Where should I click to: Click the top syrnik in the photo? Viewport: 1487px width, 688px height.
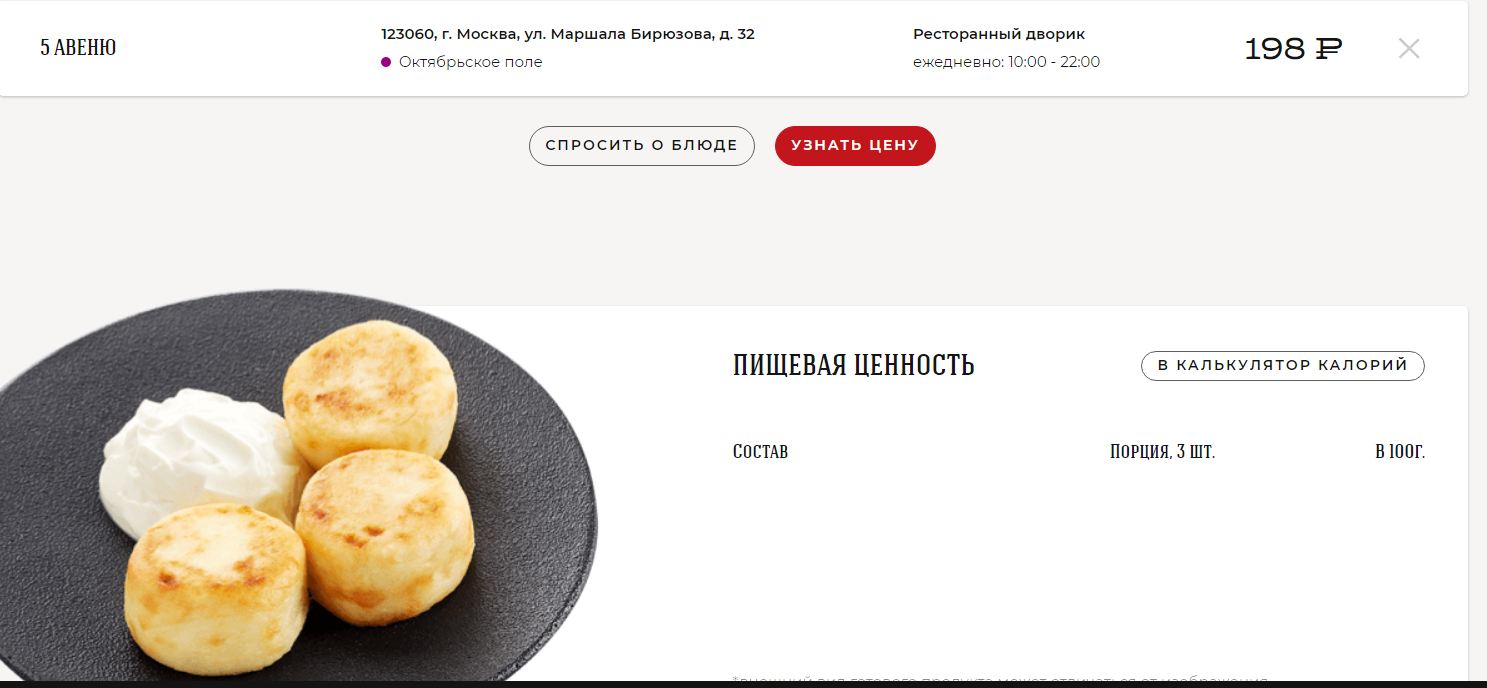370,392
